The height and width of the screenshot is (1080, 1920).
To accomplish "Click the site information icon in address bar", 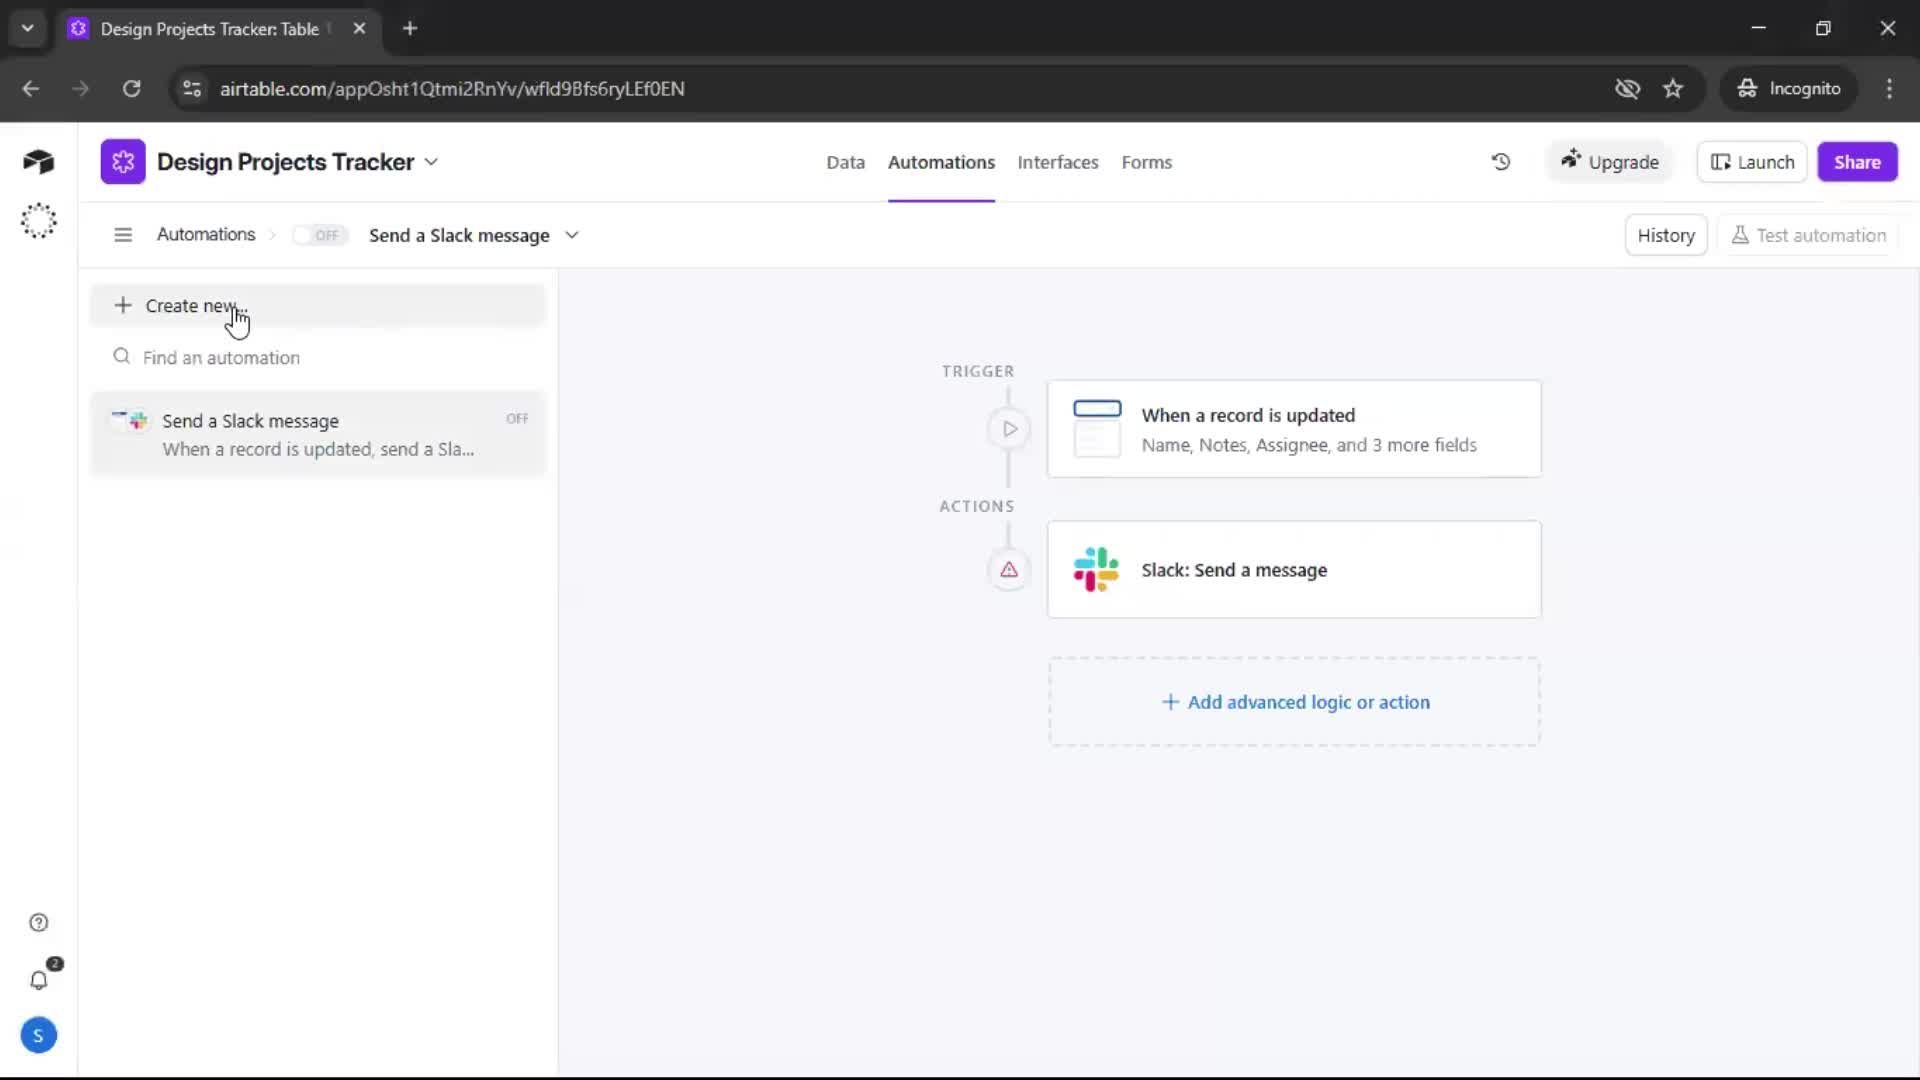I will point(192,89).
